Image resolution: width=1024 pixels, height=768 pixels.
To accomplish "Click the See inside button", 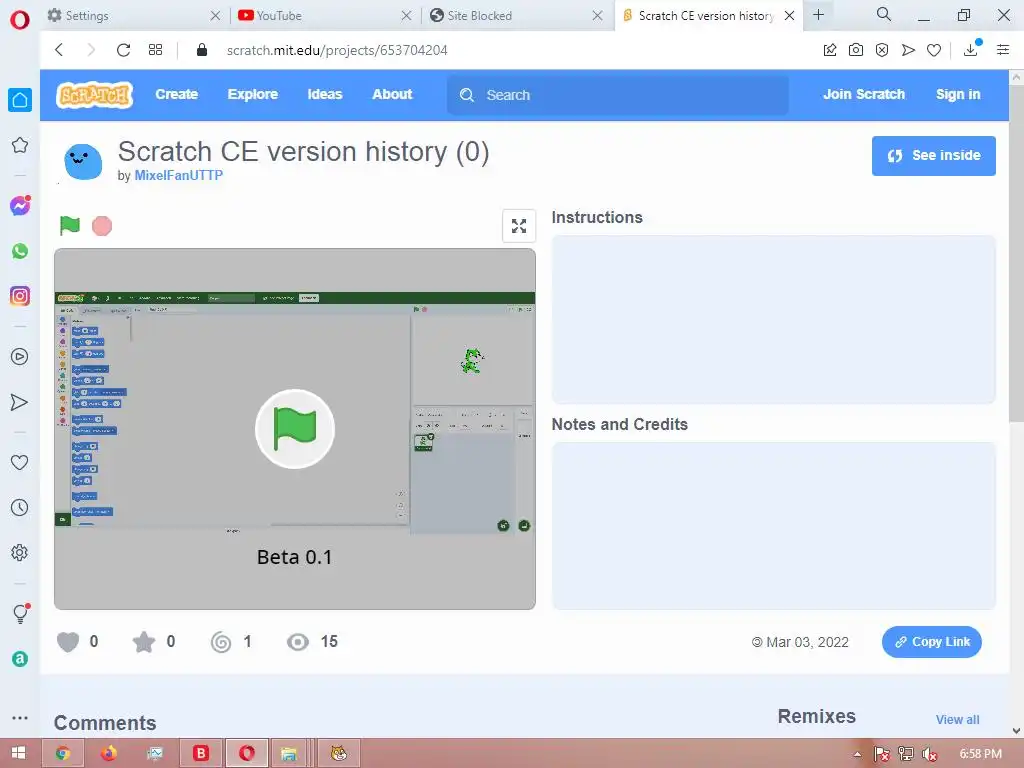I will point(934,155).
